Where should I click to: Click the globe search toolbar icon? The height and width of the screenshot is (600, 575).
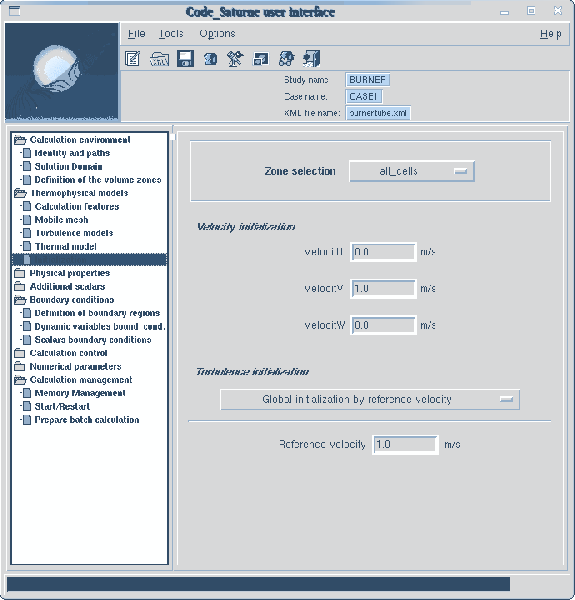tap(287, 59)
